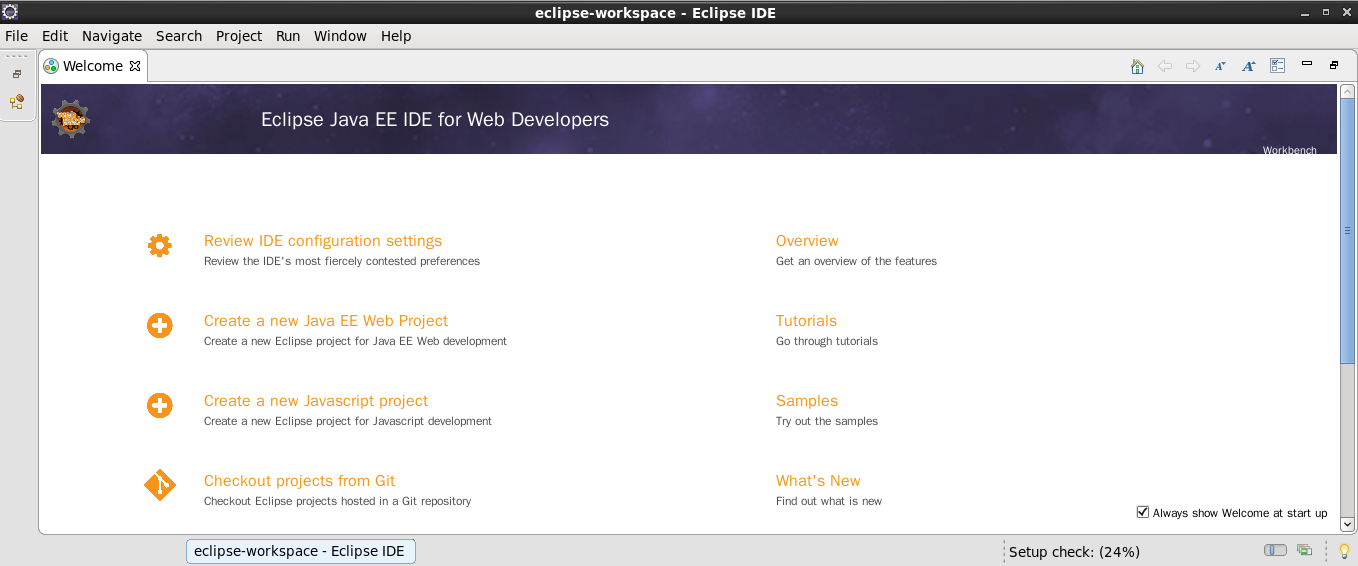This screenshot has width=1358, height=566.
Task: Click 'Find out what is new' description text
Action: click(x=829, y=501)
